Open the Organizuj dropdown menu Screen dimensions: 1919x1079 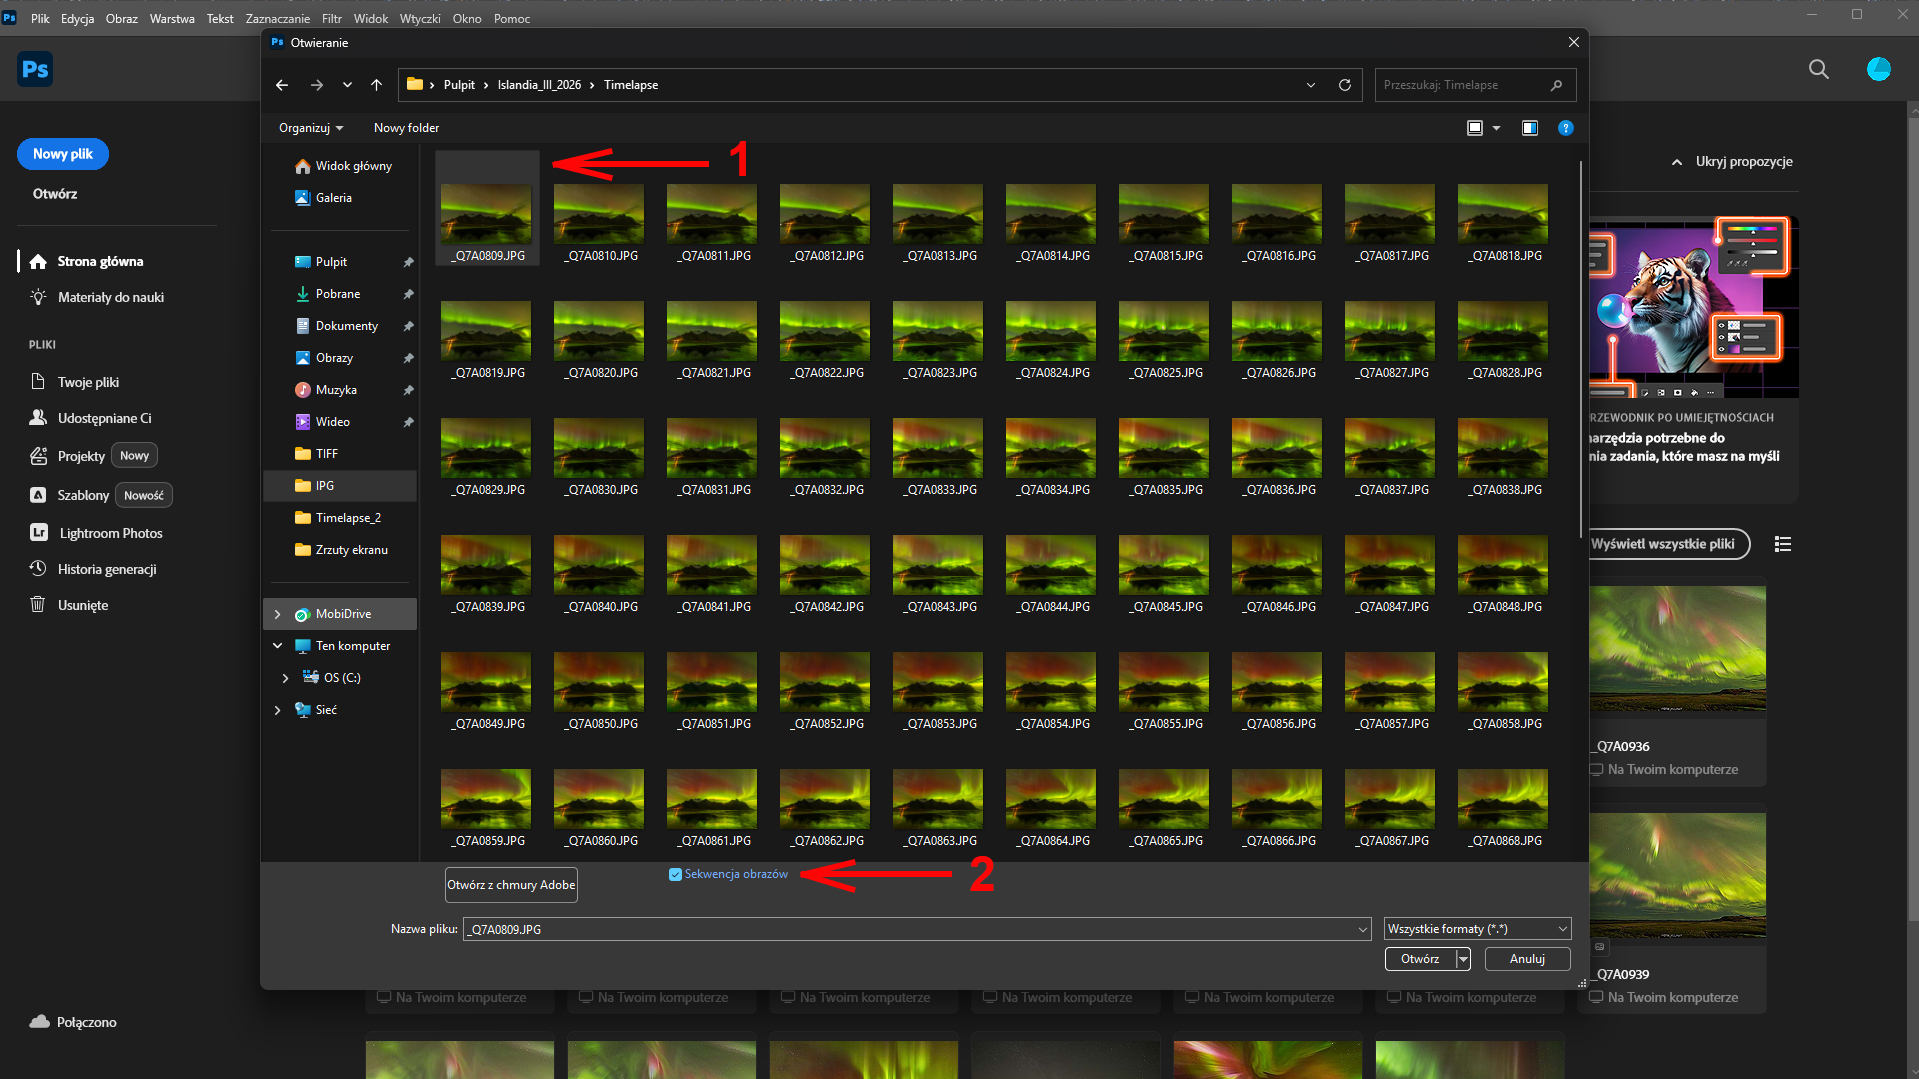(x=311, y=128)
